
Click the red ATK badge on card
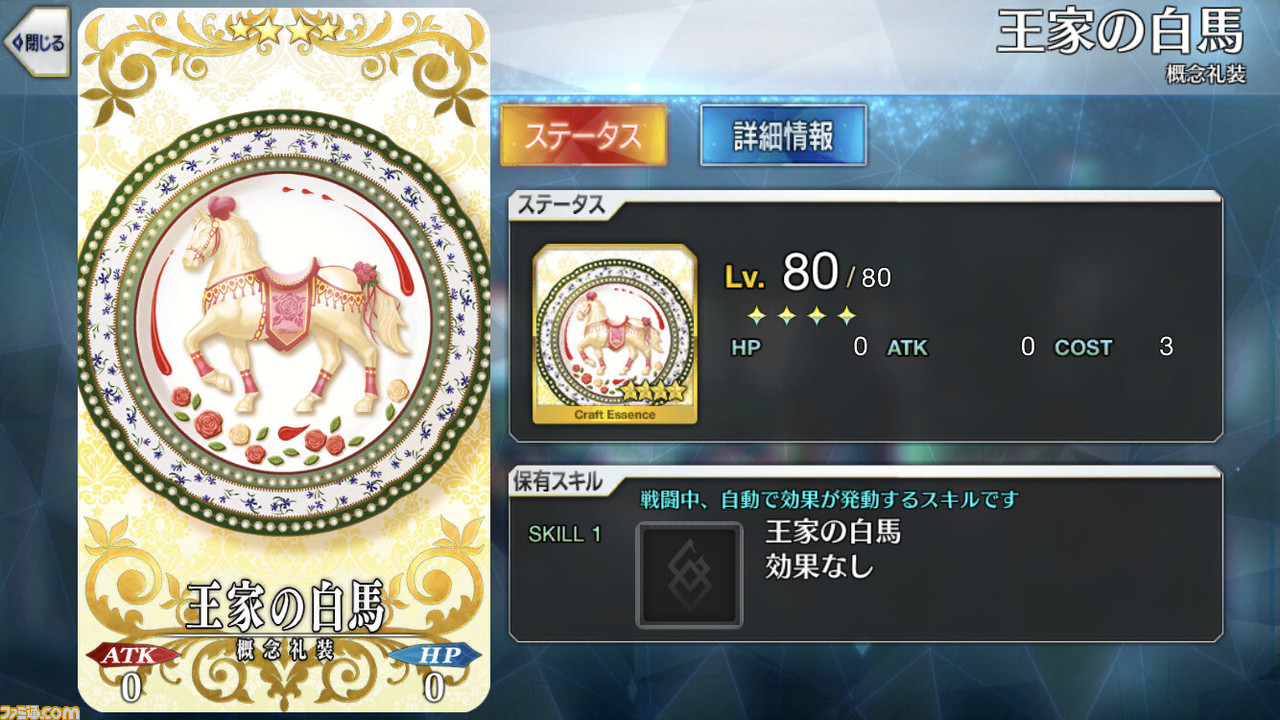tap(132, 655)
